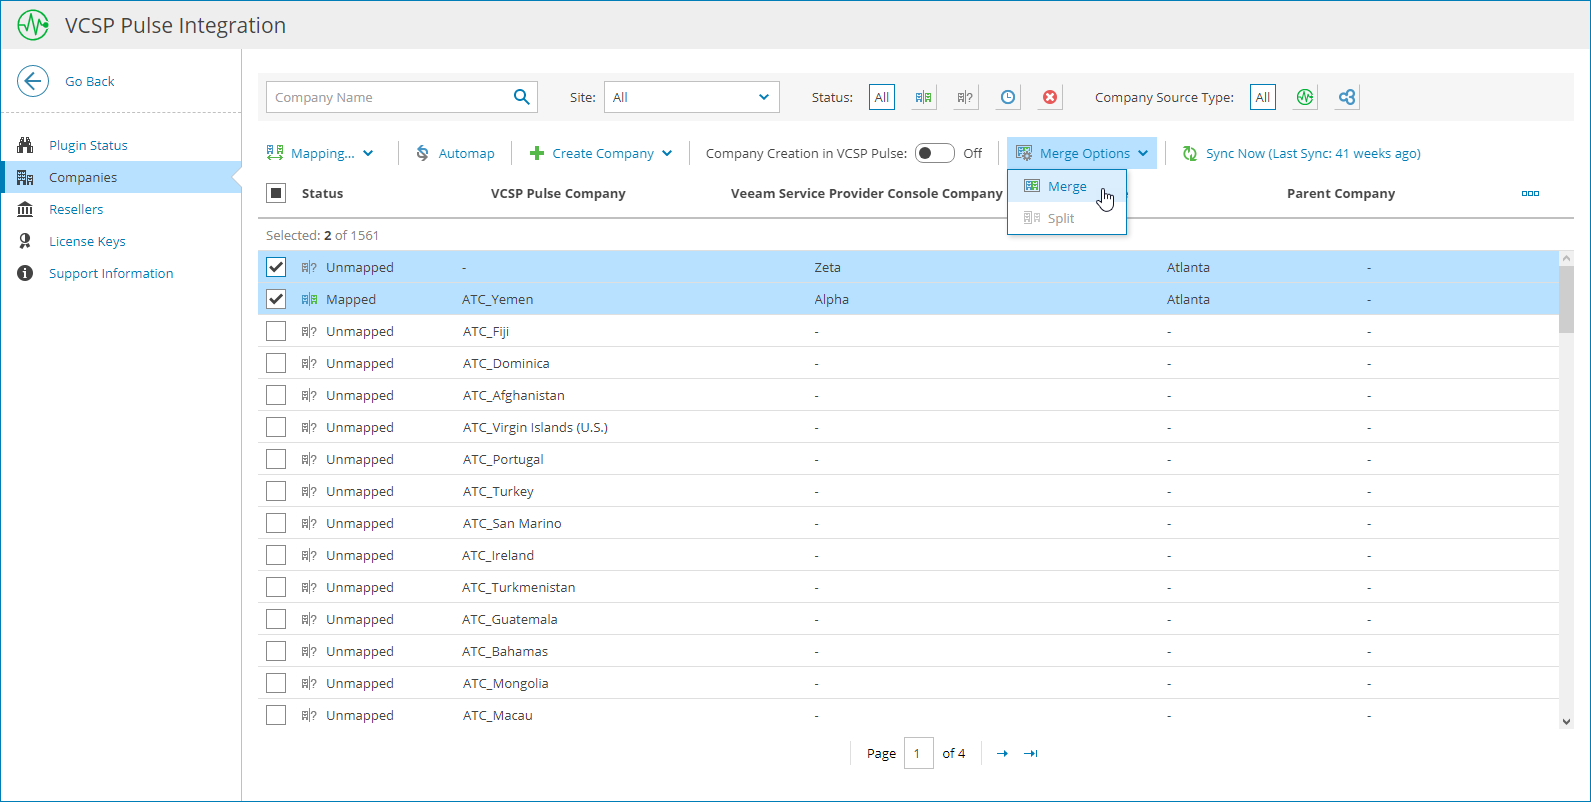Expand the Create Company dropdown arrow
This screenshot has height=802, width=1591.
point(667,153)
